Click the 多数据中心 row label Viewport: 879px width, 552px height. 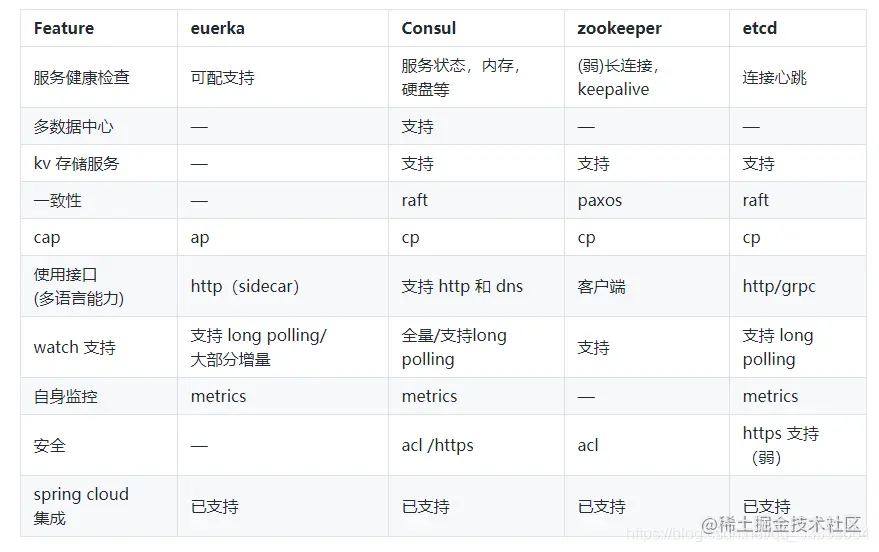coord(74,127)
